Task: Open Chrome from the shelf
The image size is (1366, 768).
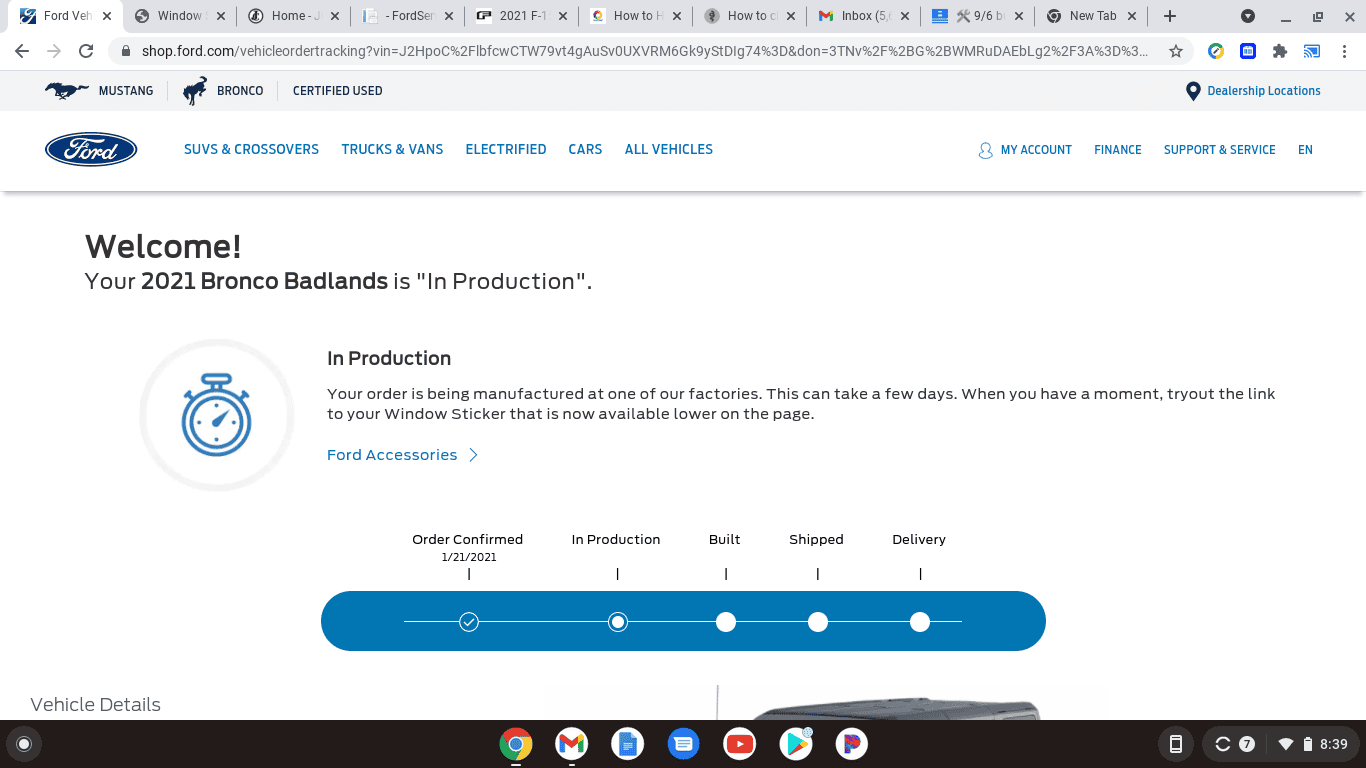Action: click(x=516, y=744)
